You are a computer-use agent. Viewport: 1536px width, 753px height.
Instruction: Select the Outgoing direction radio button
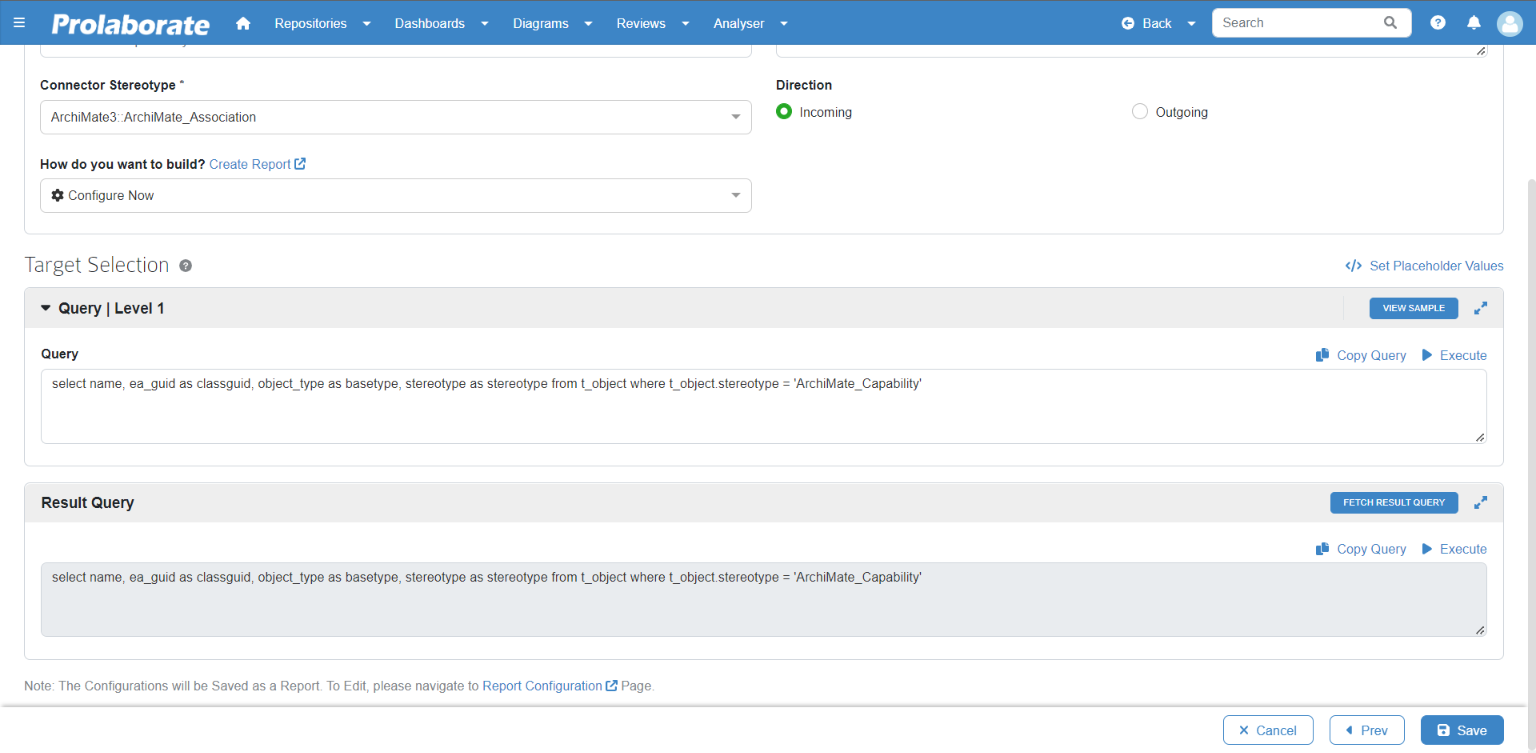[x=1139, y=111]
